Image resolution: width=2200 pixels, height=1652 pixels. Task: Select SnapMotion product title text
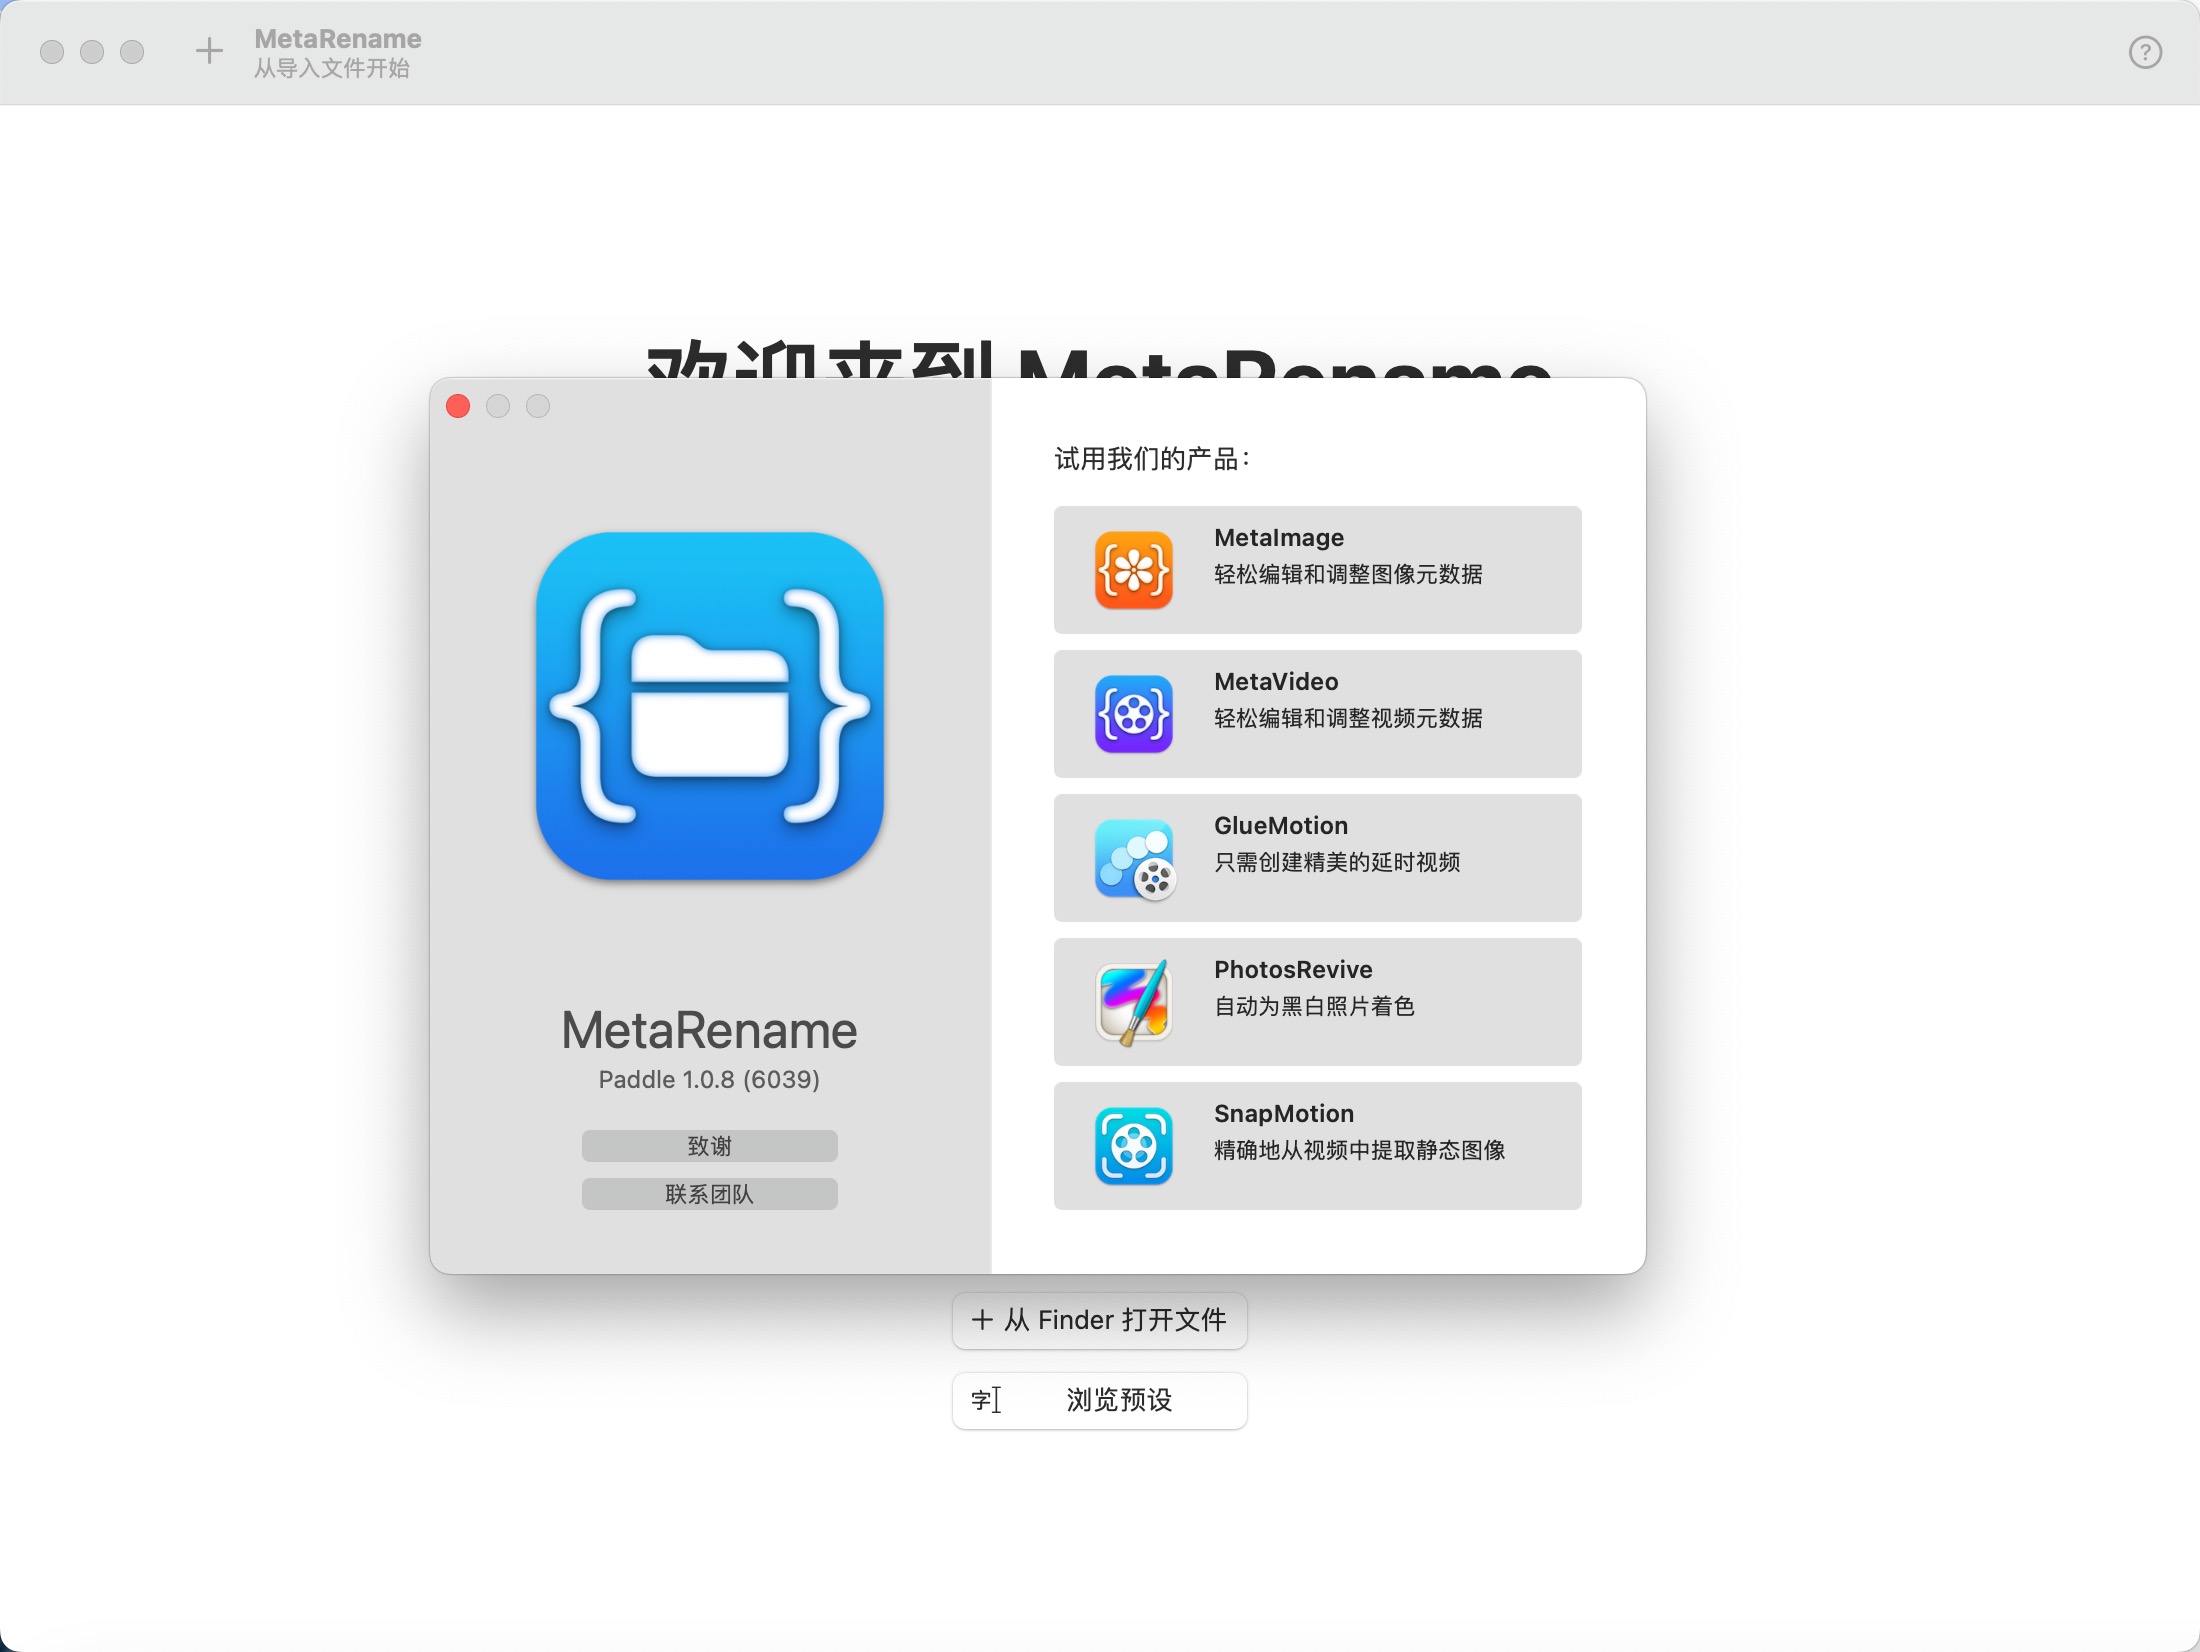(1284, 1114)
